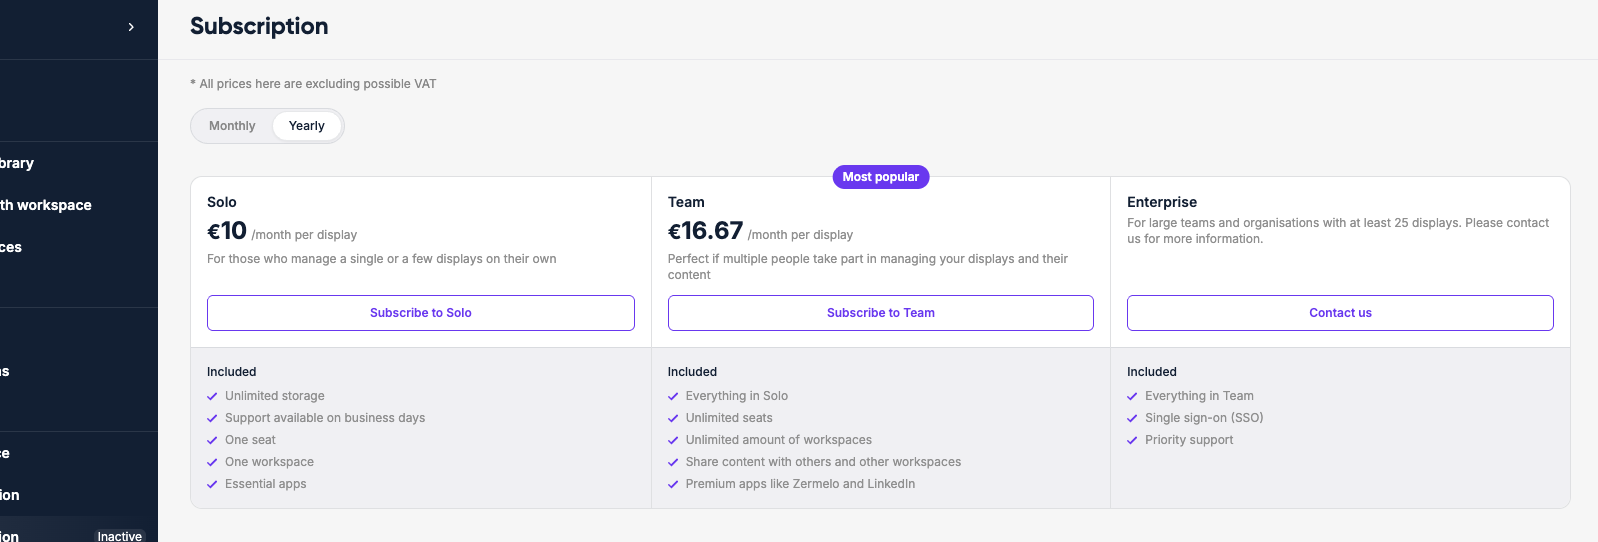Expand the sidebar chevron arrow
Image resolution: width=1598 pixels, height=542 pixels.
(x=131, y=27)
